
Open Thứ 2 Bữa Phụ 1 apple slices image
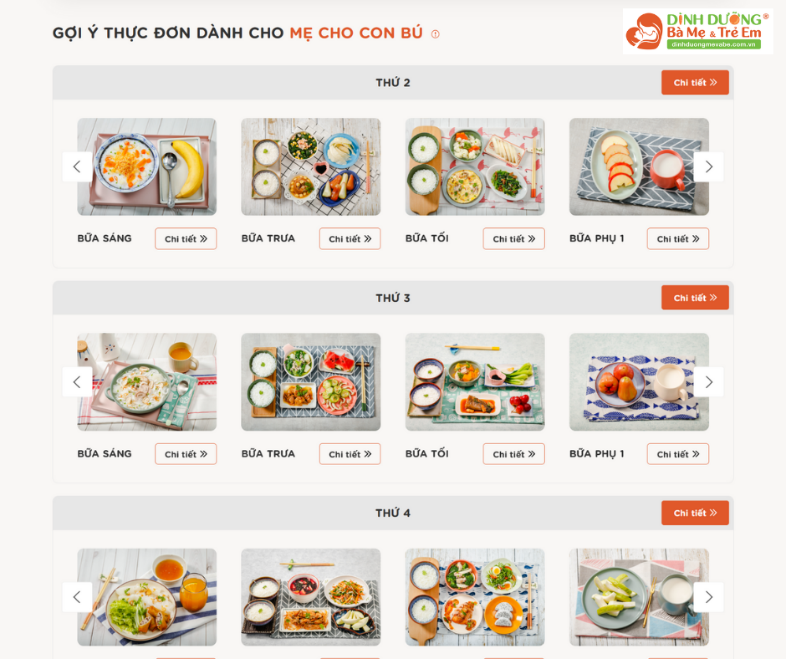(639, 167)
